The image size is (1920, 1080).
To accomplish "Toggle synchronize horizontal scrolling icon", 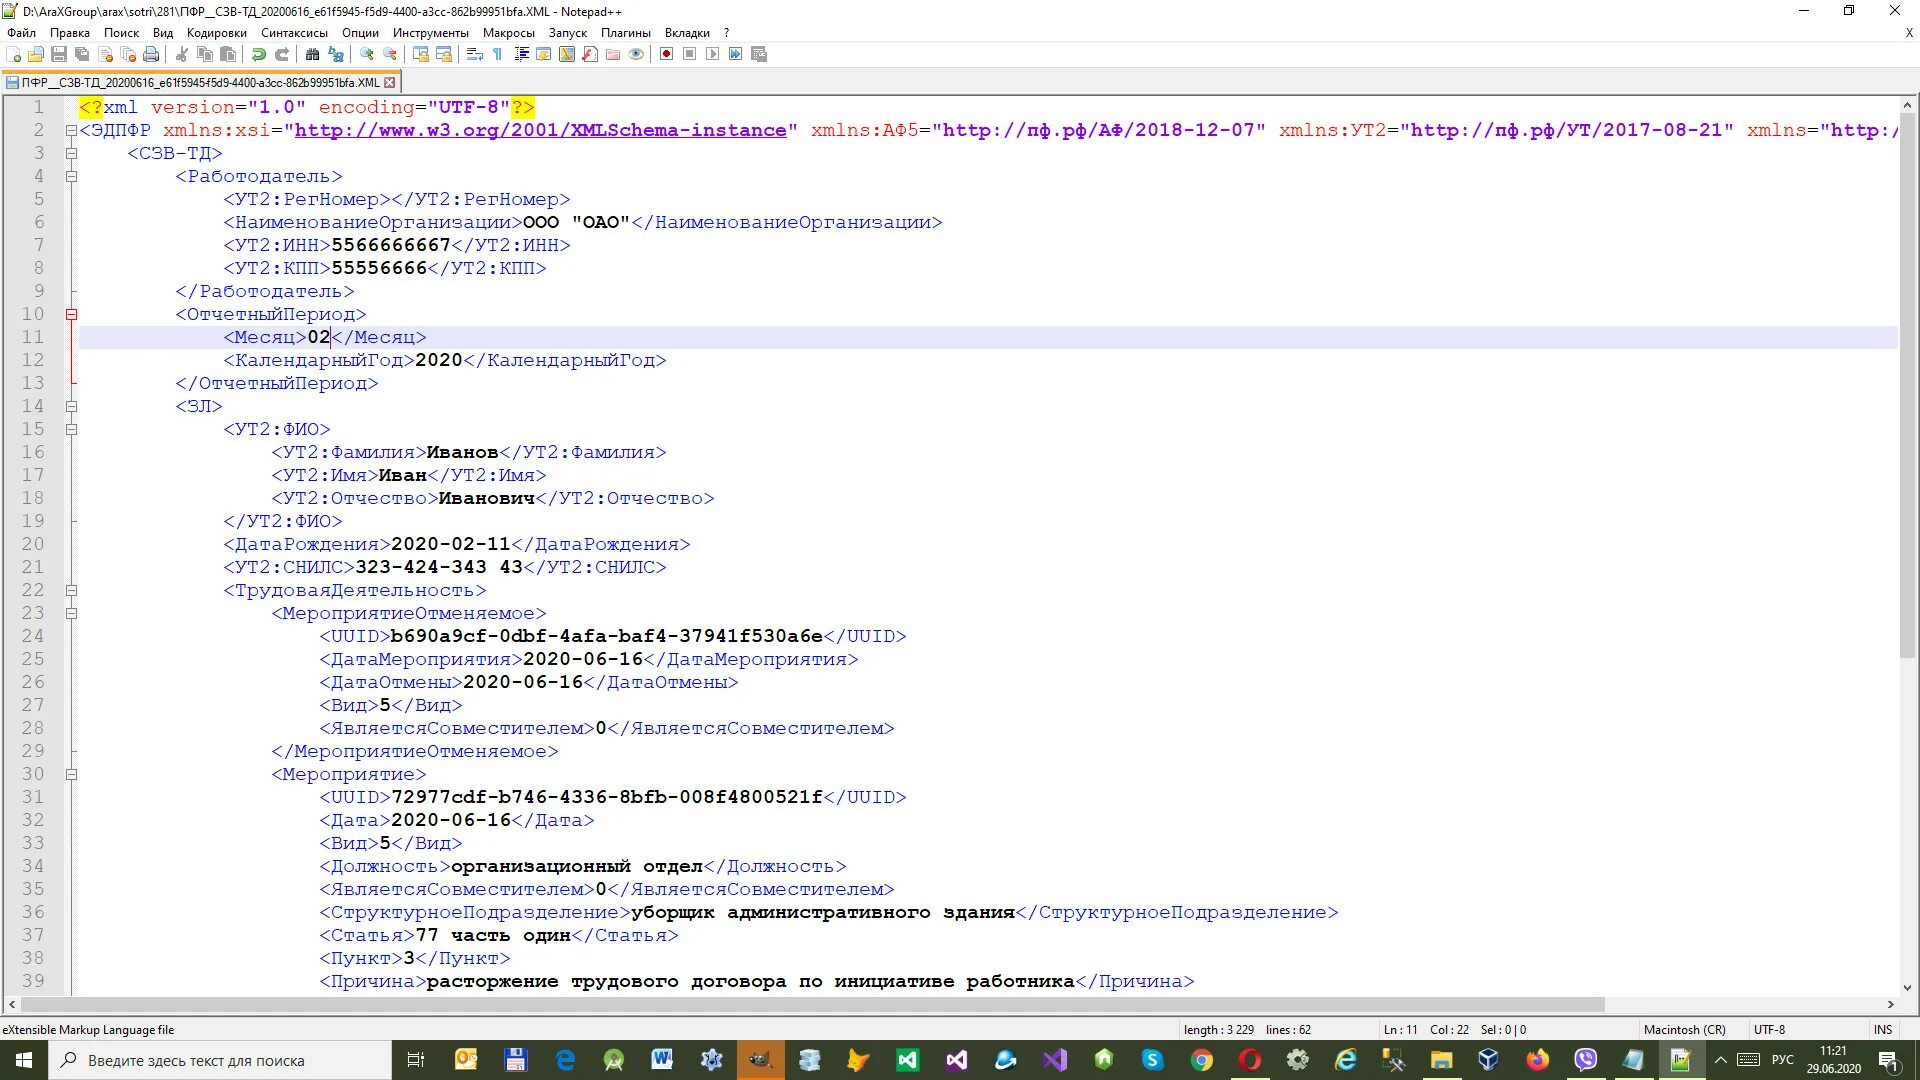I will 444,54.
